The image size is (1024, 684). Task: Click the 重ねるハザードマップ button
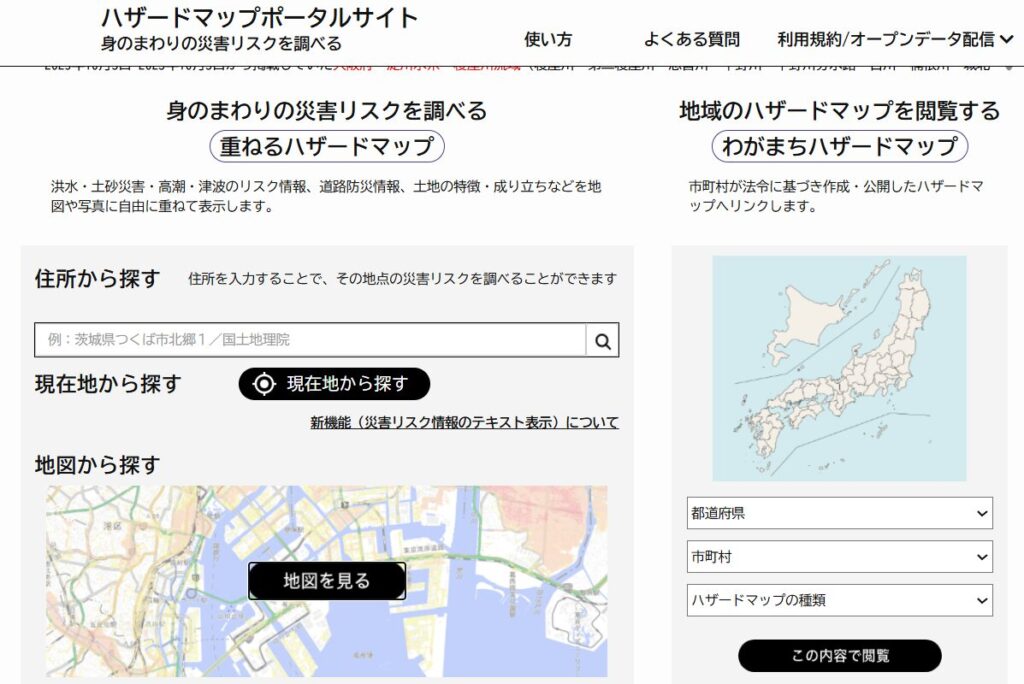pos(327,146)
